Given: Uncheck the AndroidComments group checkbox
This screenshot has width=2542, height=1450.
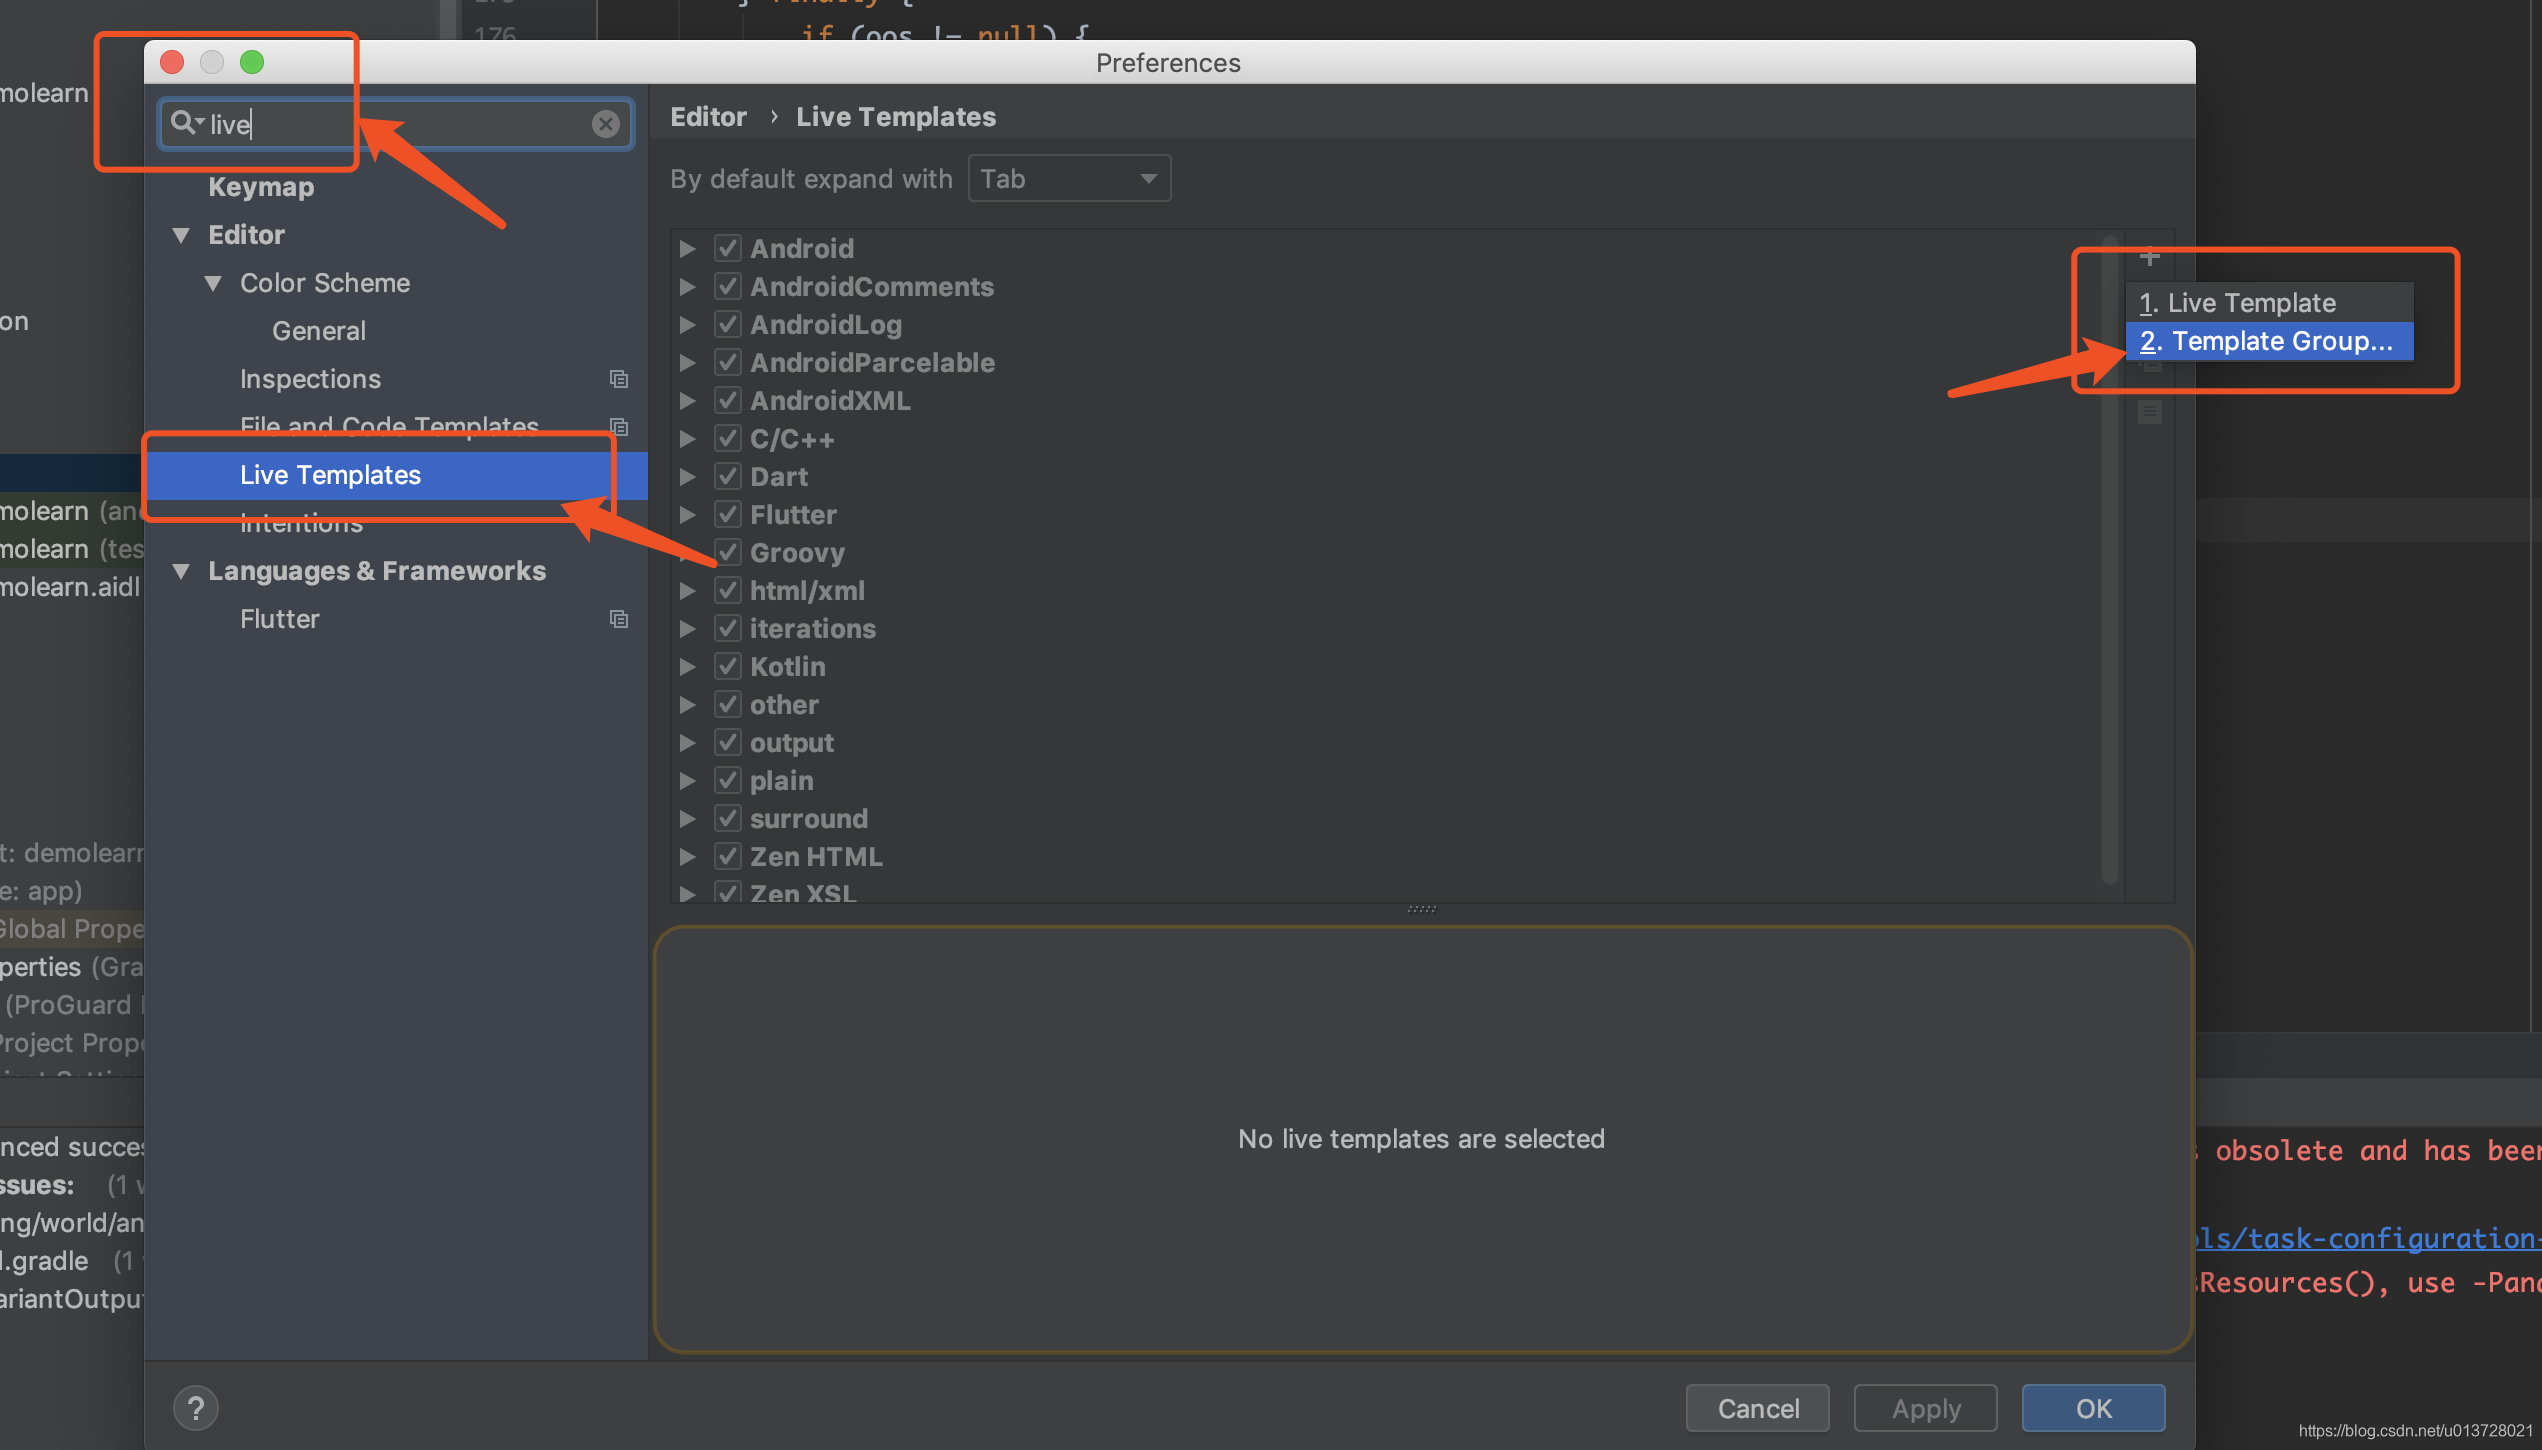Looking at the screenshot, I should [728, 286].
